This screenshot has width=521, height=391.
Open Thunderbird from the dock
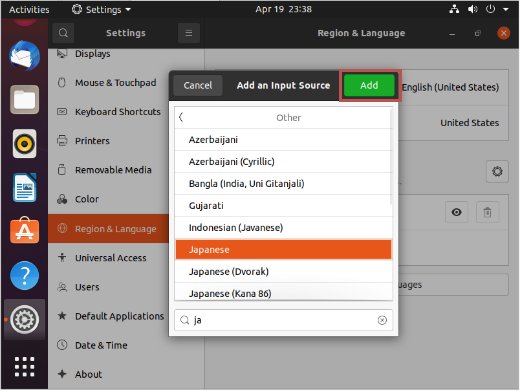coord(25,56)
